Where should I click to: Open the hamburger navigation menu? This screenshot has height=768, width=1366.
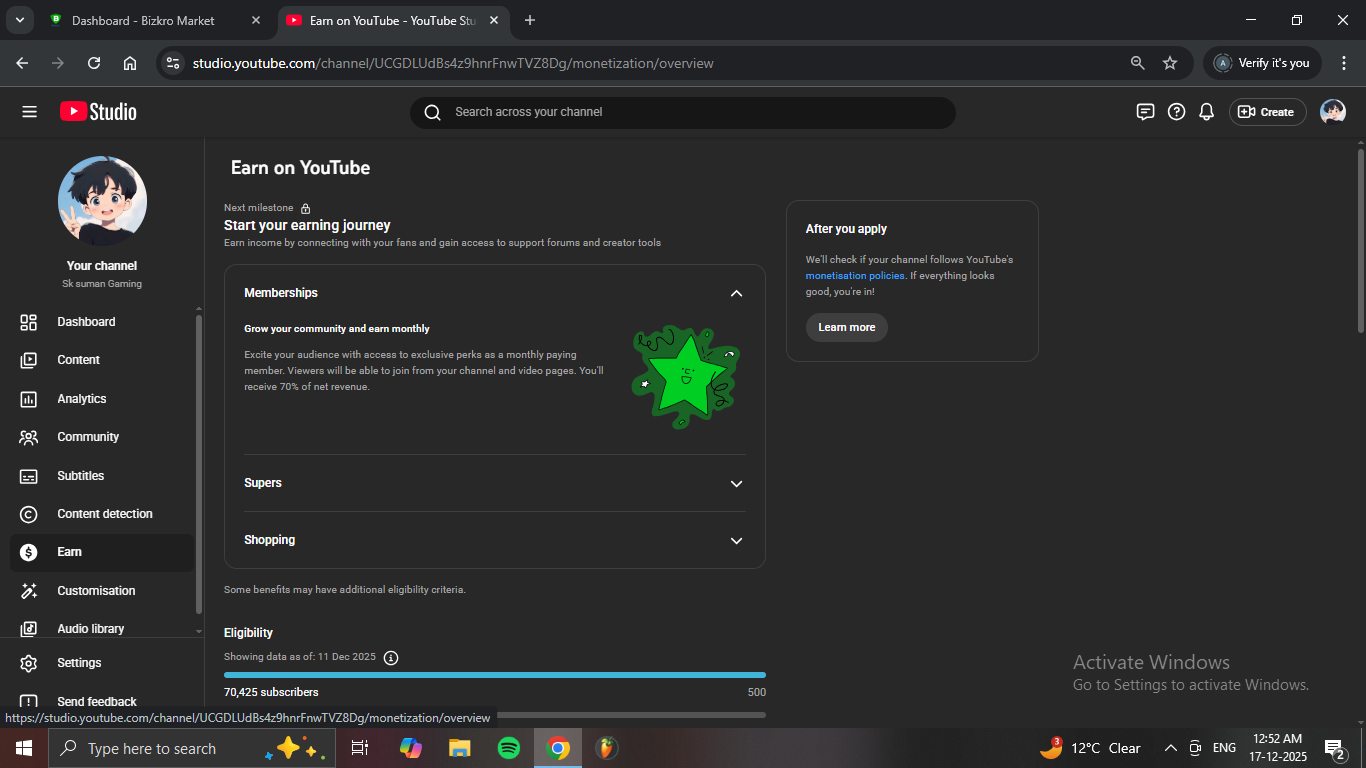pyautogui.click(x=29, y=112)
